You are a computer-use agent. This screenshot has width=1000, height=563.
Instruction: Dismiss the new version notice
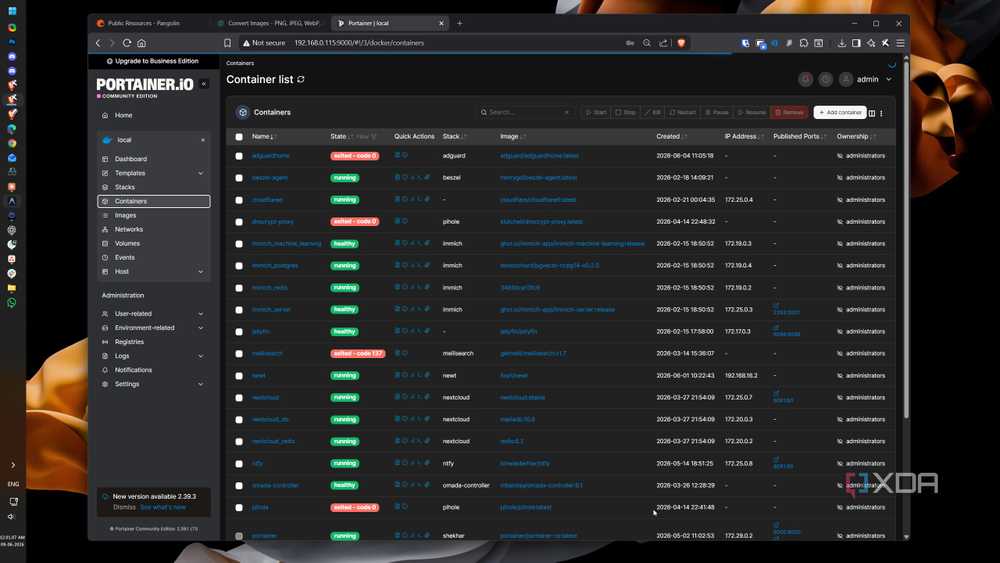(x=124, y=507)
